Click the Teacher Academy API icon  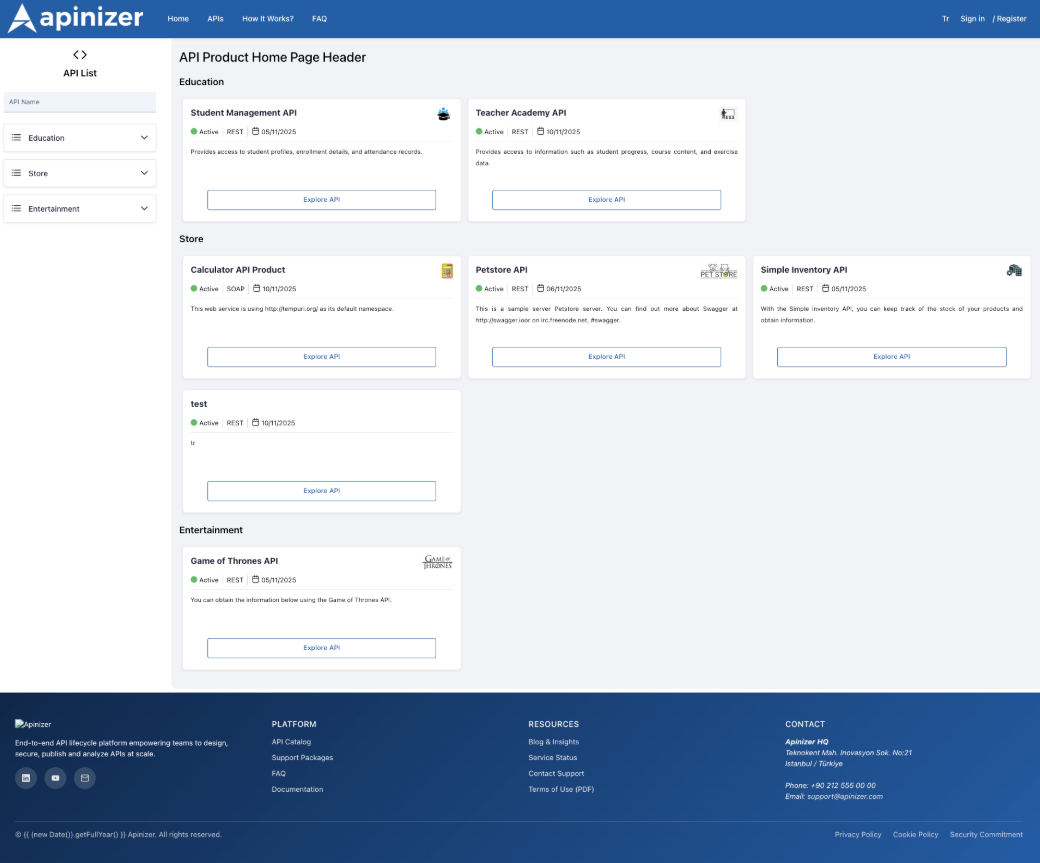(728, 114)
